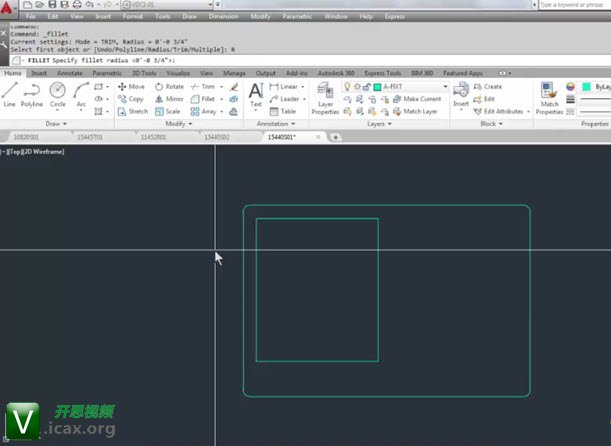Activate the Move command
Screen dimensions: 611x446
[x=131, y=87]
